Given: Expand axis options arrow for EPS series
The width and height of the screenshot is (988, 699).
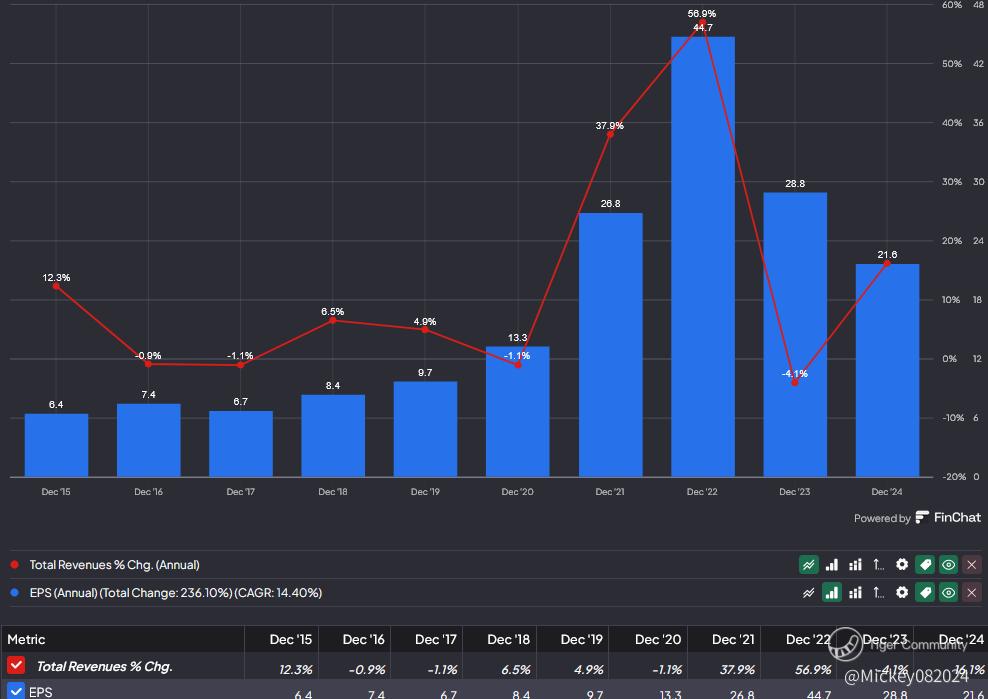Looking at the screenshot, I should (879, 593).
